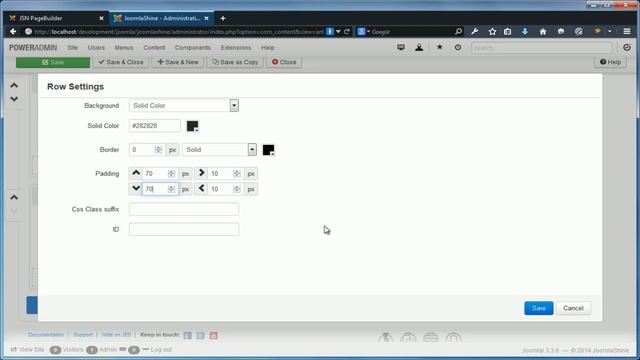This screenshot has height=360, width=640.
Task: Open downloads with the blue arrow icon
Action: click(525, 31)
